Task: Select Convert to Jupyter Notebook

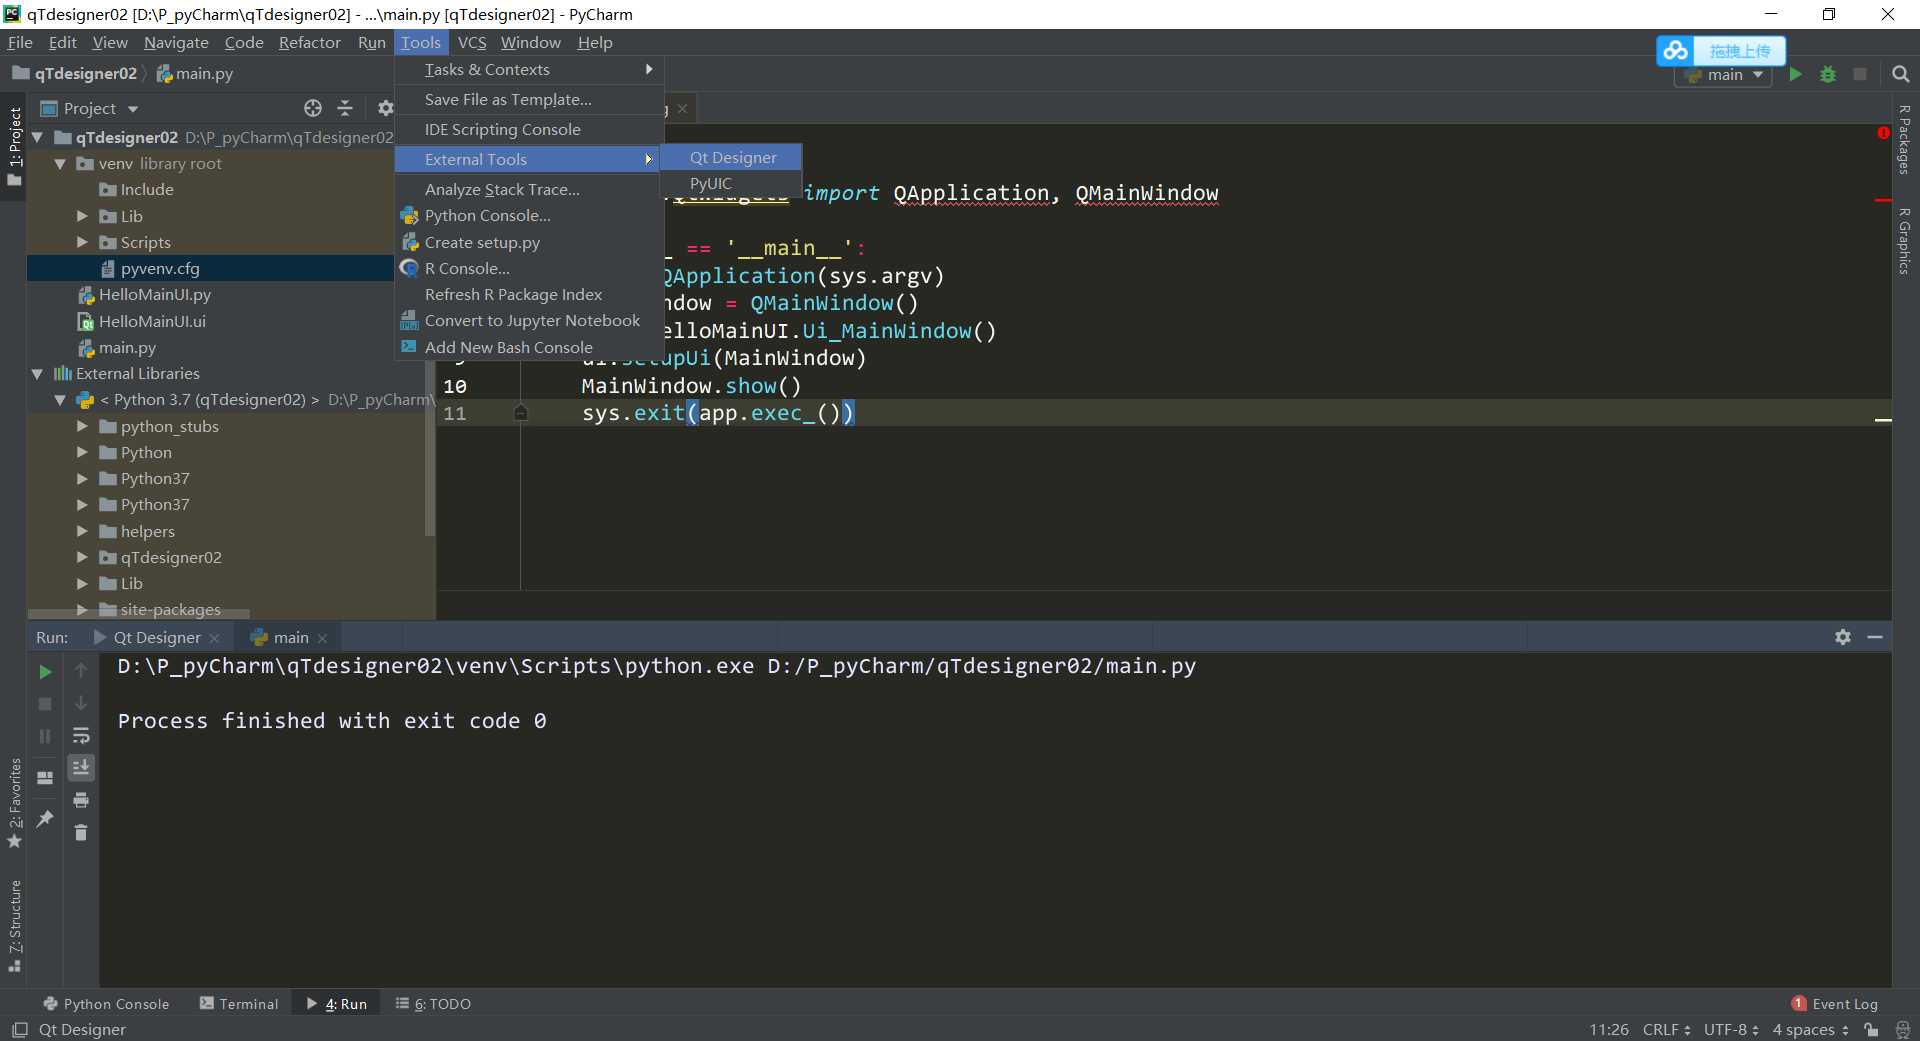Action: point(530,320)
